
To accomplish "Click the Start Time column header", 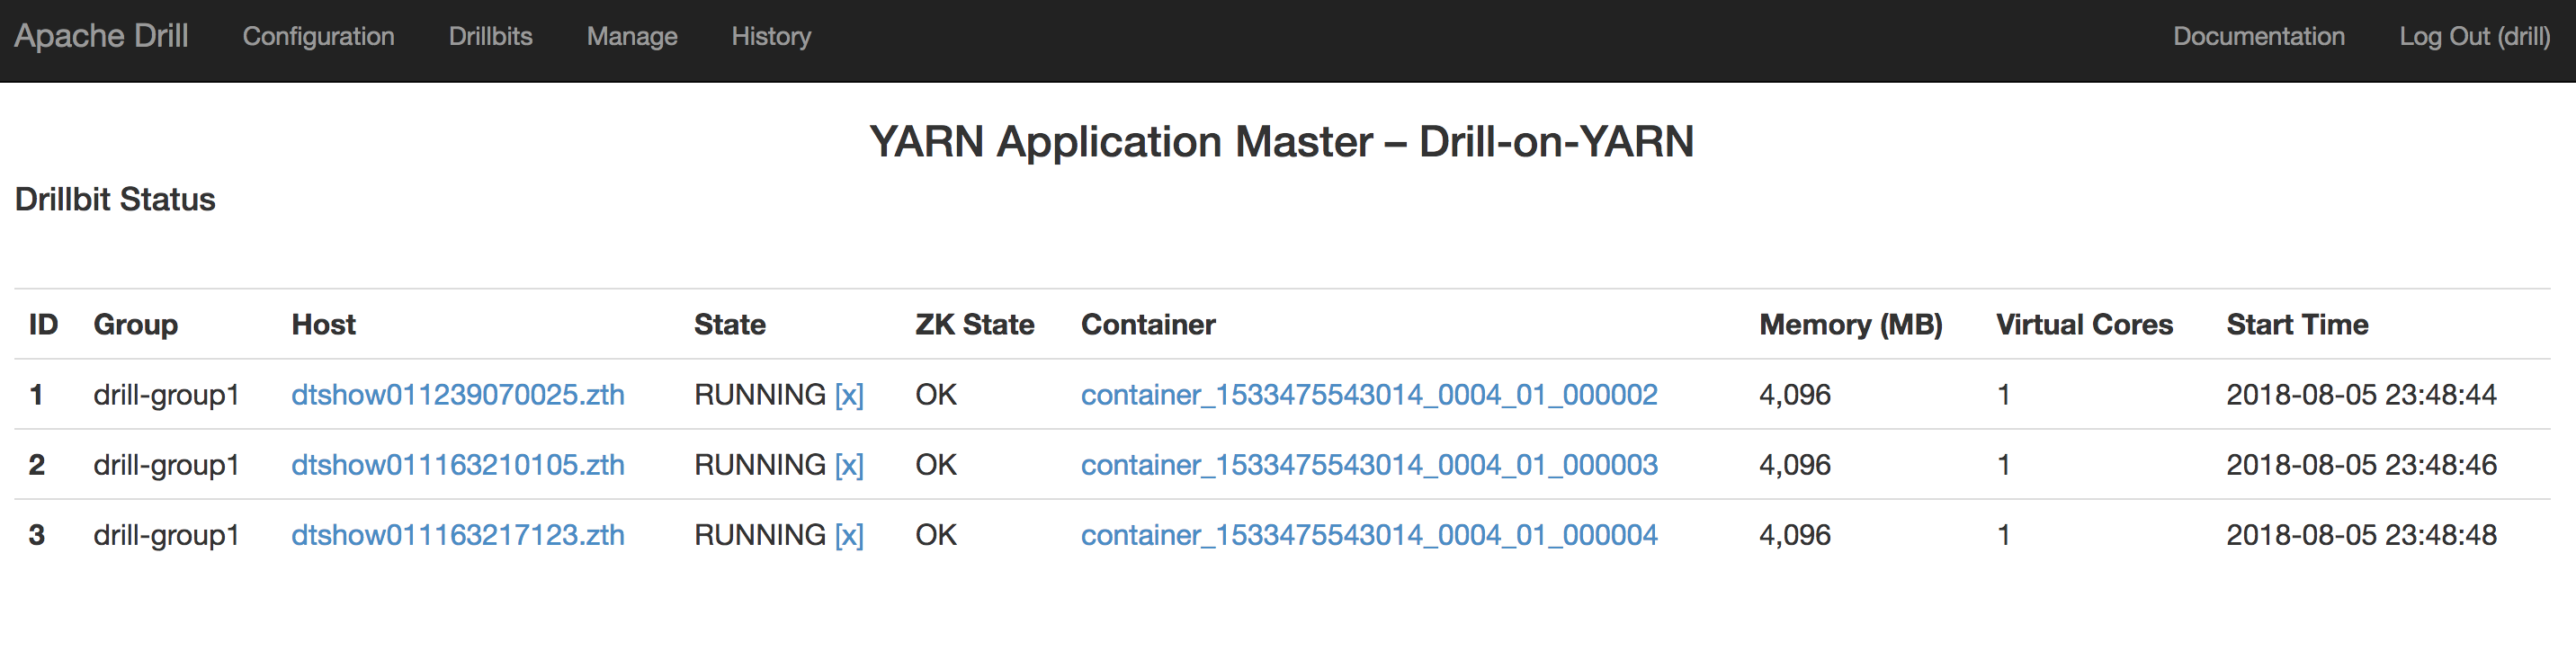I will coord(2297,325).
